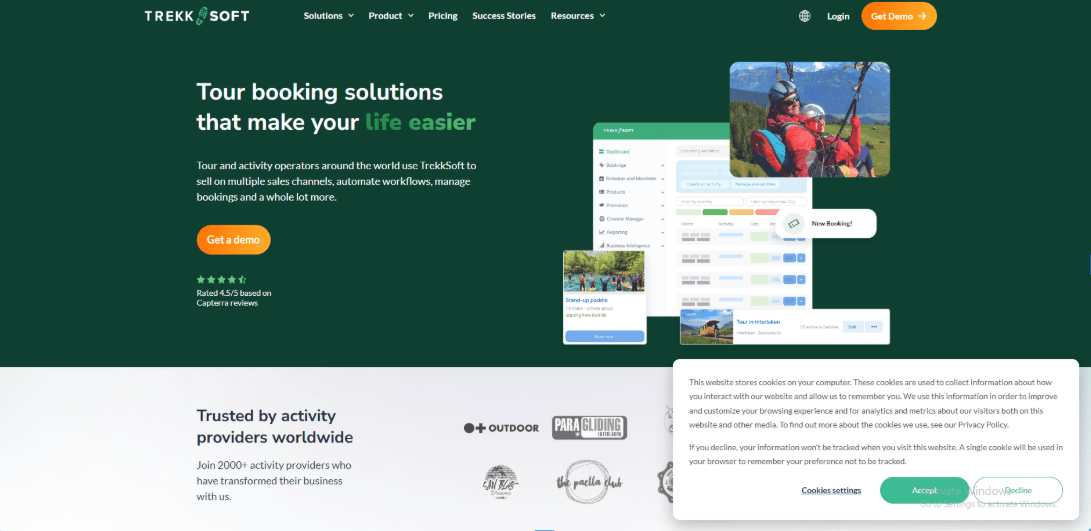Click the Filter by Departure City field
Image resolution: width=1091 pixels, height=531 pixels.
(777, 202)
